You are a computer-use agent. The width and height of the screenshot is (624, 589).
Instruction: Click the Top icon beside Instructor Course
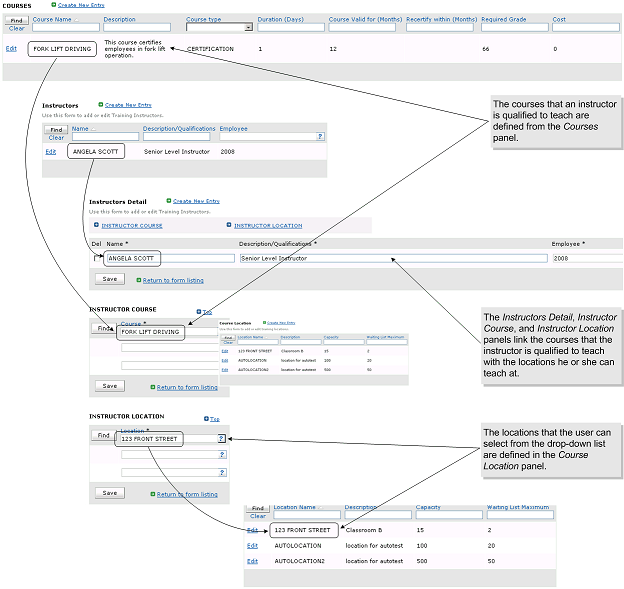pos(200,312)
